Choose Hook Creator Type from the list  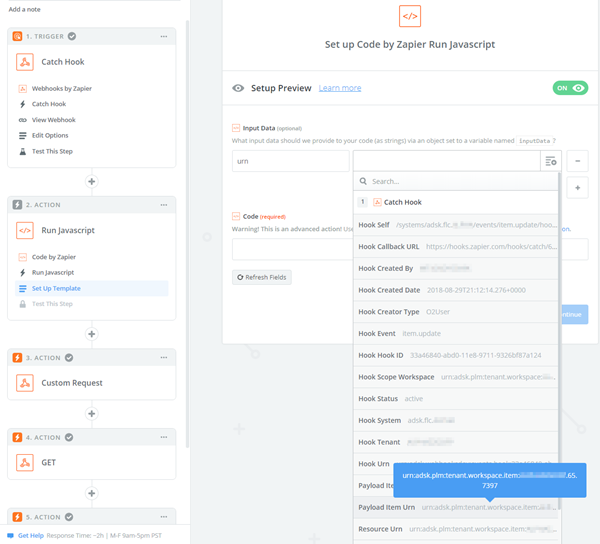456,312
